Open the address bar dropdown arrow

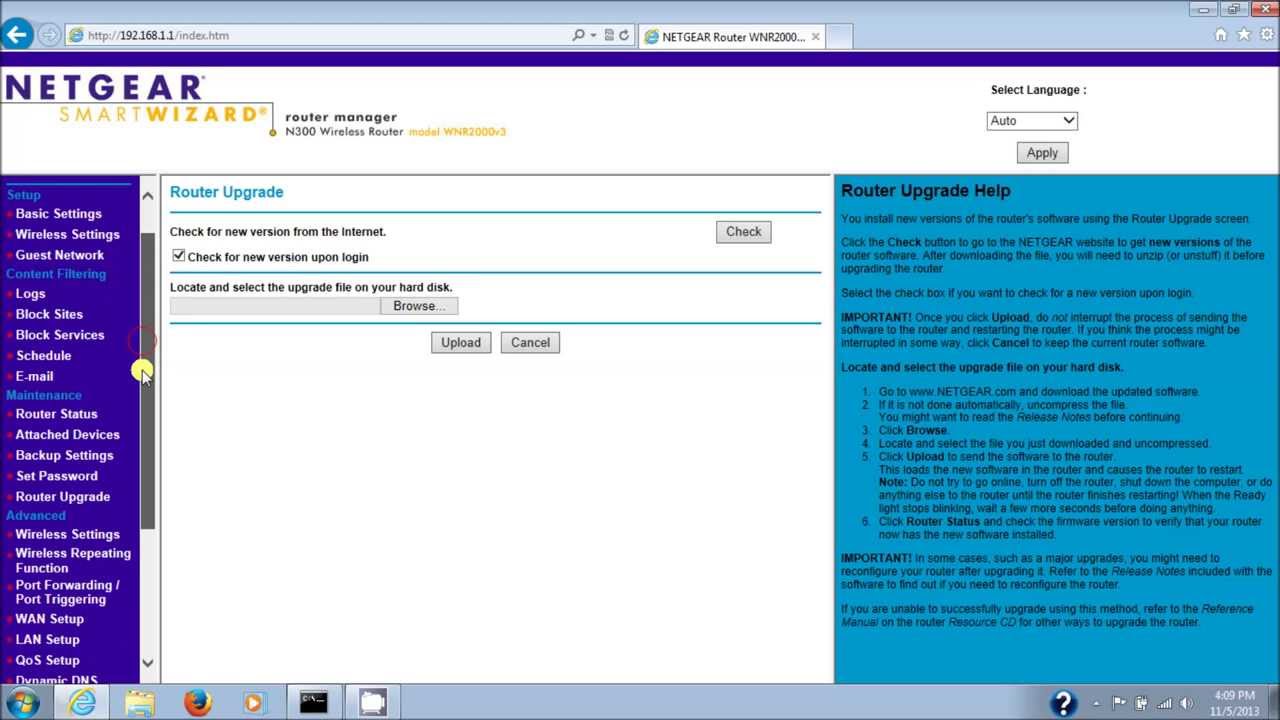593,35
